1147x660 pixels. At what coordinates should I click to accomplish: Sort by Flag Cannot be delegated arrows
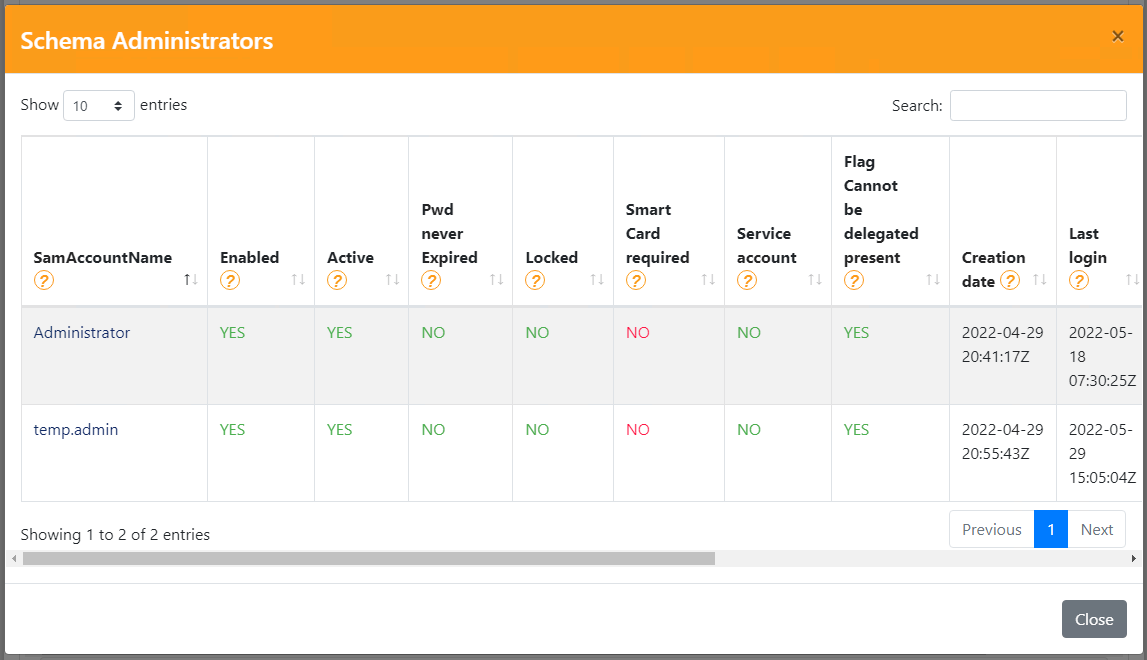coord(933,280)
